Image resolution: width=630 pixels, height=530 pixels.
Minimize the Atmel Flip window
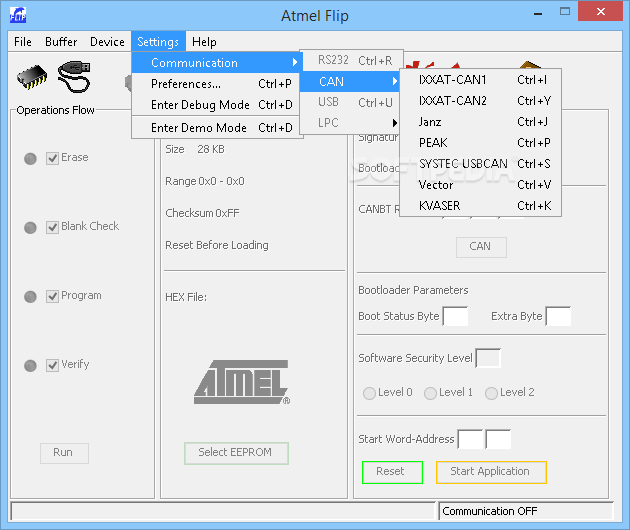tap(538, 13)
